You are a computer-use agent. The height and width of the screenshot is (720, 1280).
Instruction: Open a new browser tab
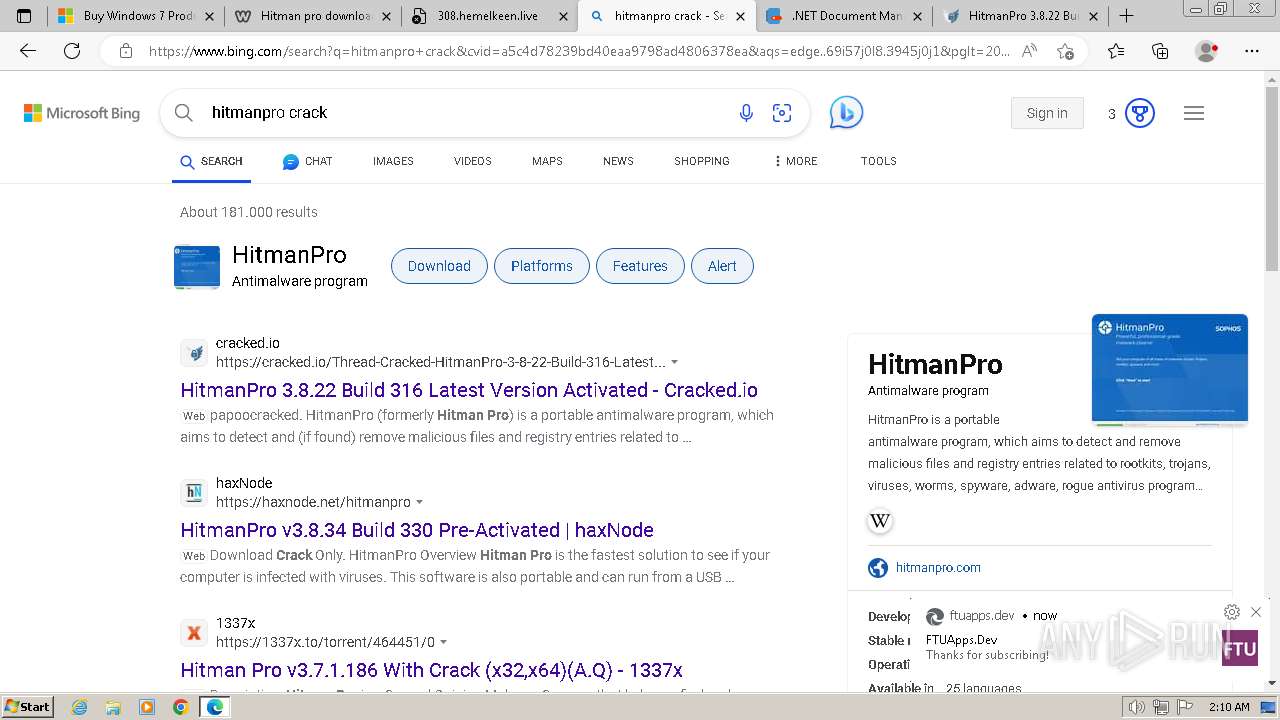pos(1126,16)
